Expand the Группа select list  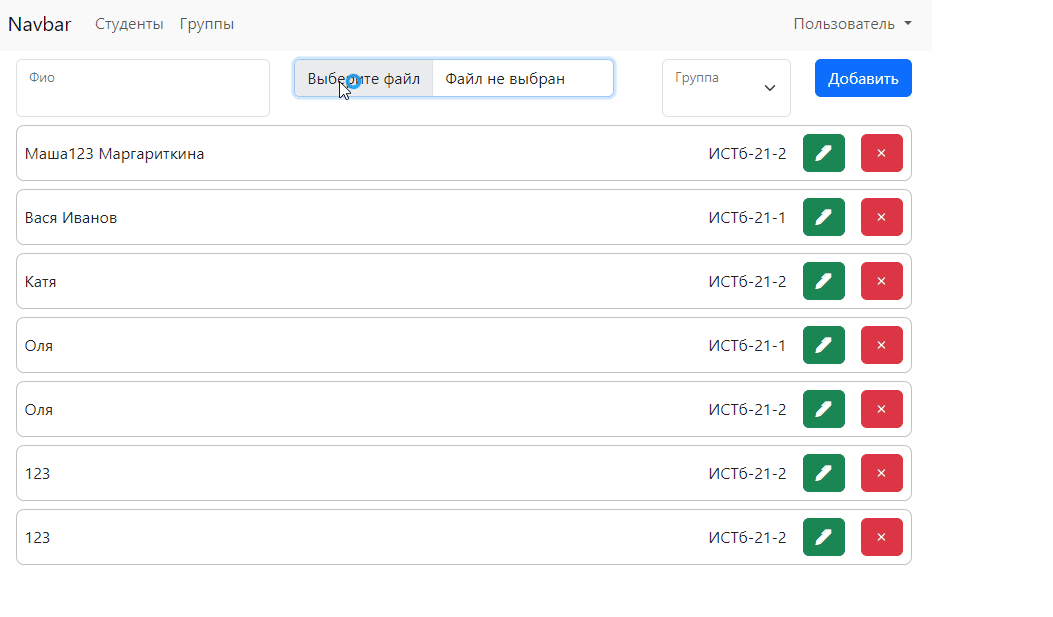coord(726,88)
